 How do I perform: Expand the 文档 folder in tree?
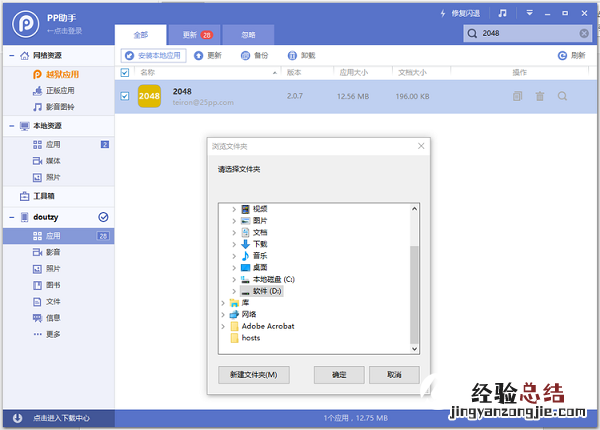[x=234, y=233]
